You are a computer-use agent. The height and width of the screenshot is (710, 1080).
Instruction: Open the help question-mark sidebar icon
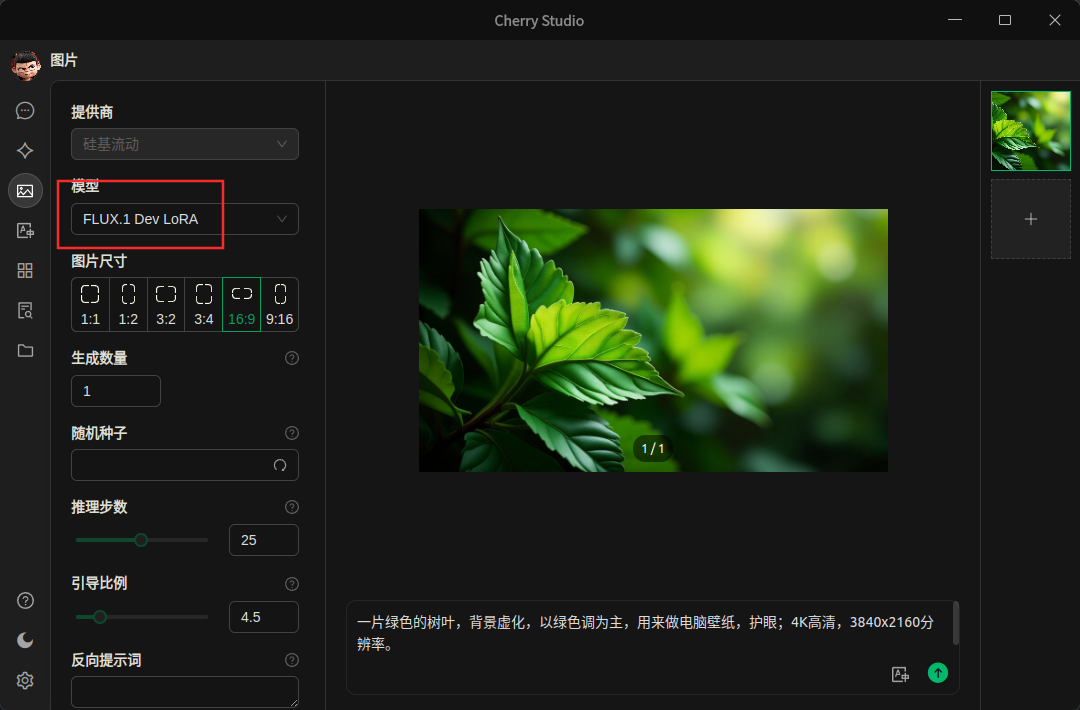click(25, 601)
